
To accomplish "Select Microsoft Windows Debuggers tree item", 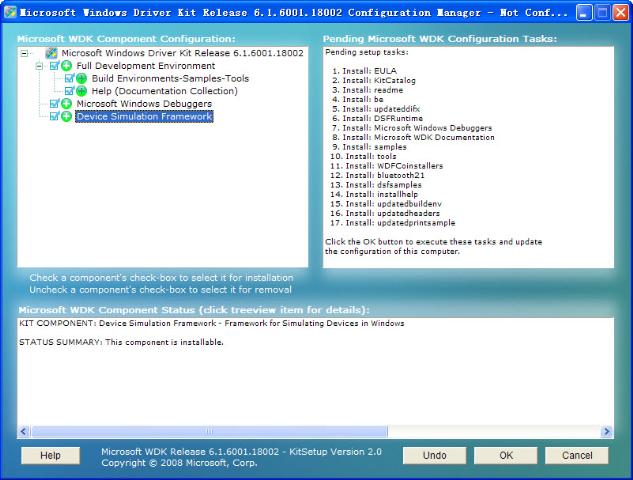I will click(x=144, y=104).
